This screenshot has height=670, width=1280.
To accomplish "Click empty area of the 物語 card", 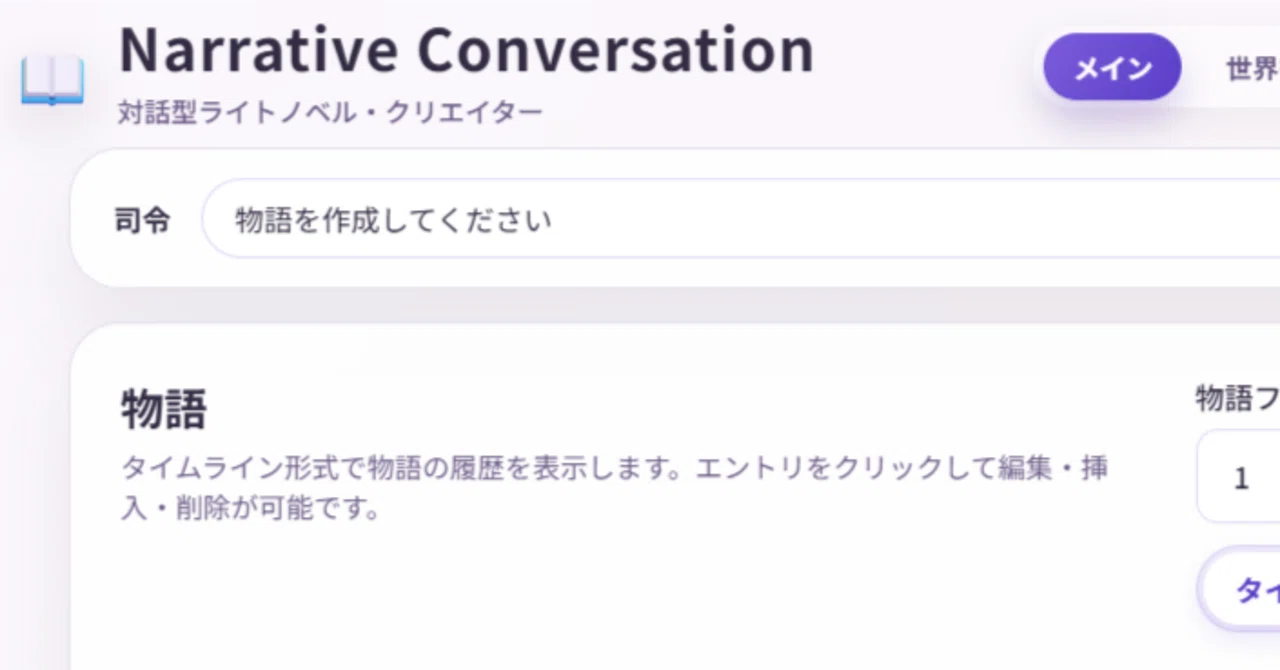I will click(640, 600).
